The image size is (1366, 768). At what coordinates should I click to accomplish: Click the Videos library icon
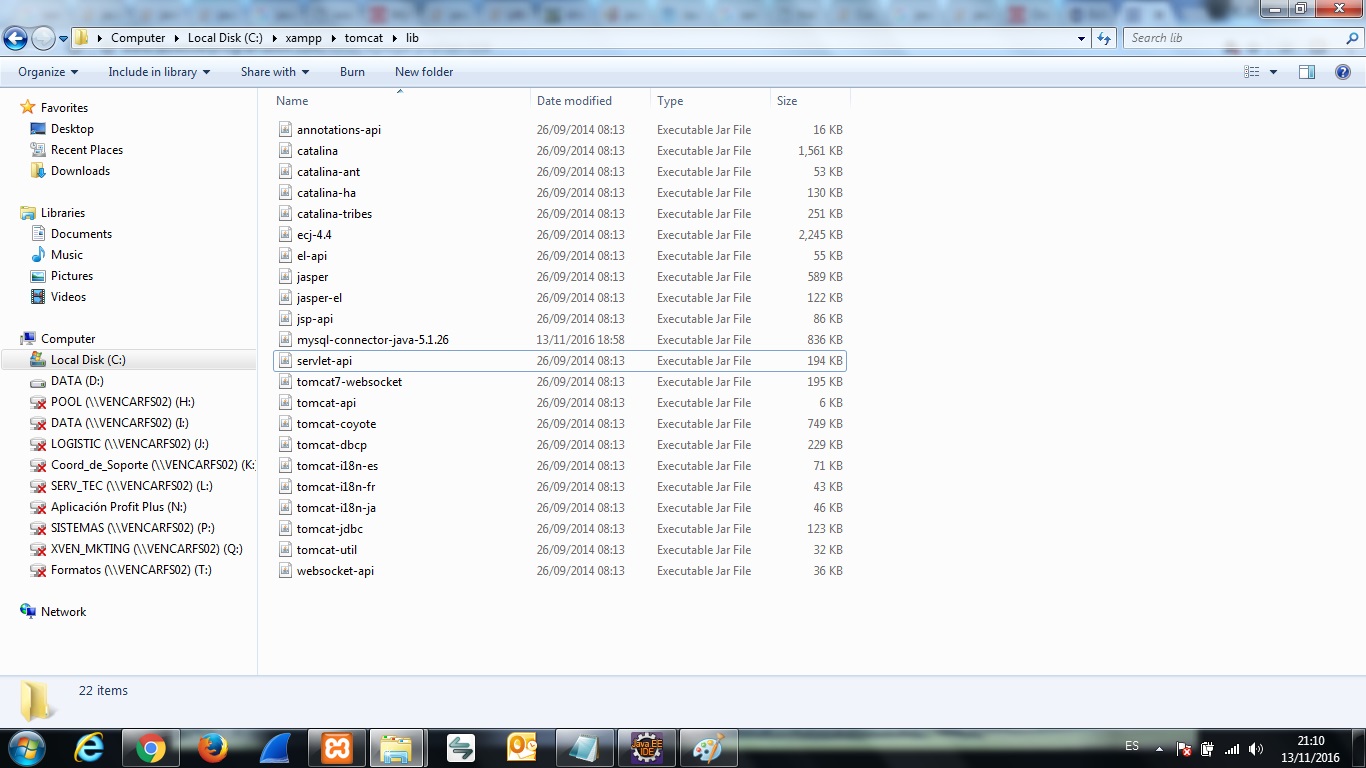(38, 297)
